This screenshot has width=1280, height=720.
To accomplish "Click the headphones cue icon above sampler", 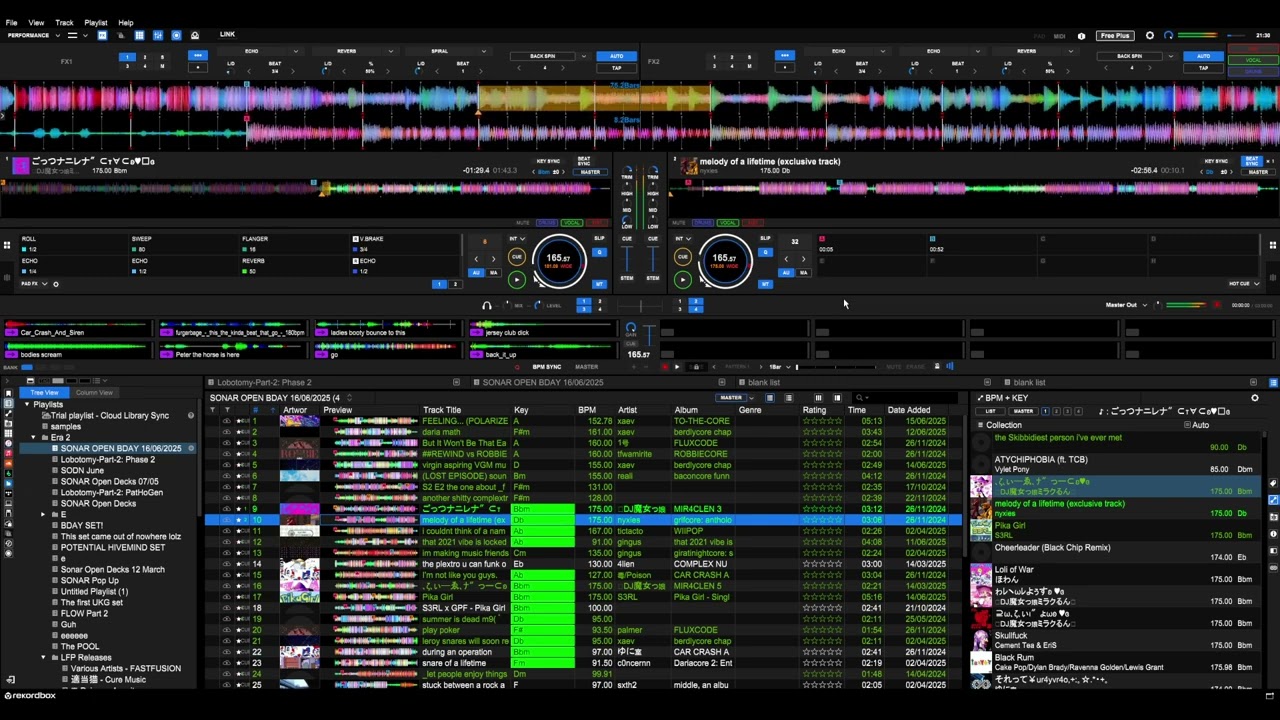I will coord(487,306).
